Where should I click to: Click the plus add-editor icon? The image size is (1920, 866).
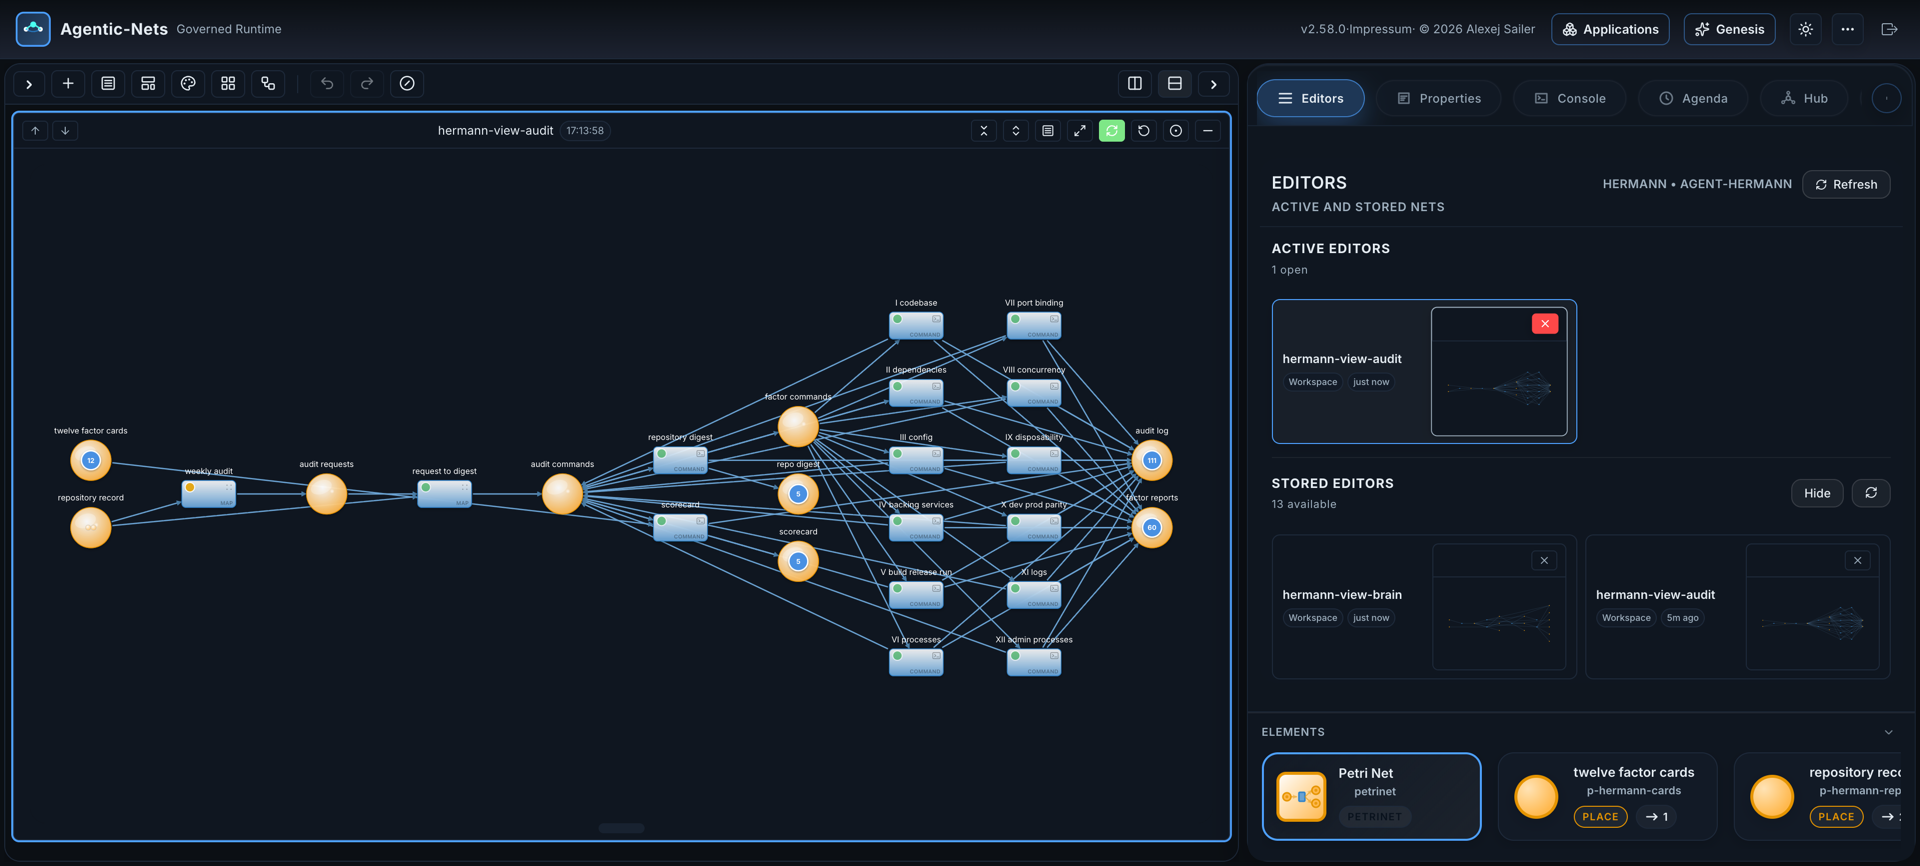(x=68, y=84)
